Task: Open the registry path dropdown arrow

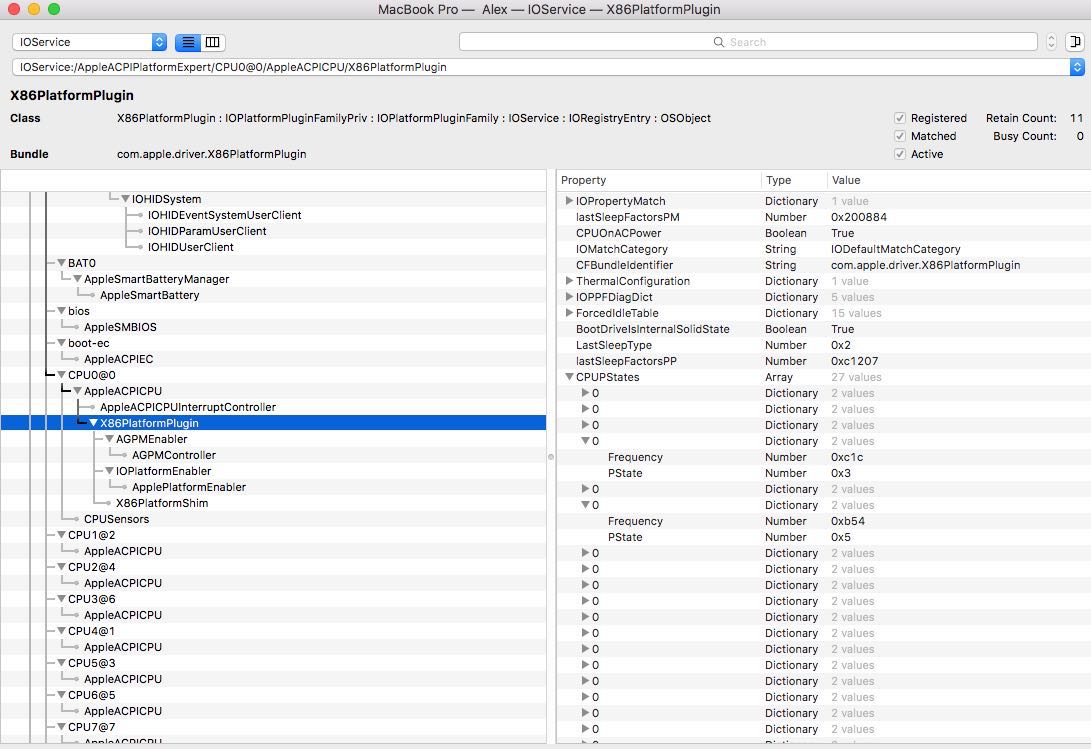Action: point(1077,67)
